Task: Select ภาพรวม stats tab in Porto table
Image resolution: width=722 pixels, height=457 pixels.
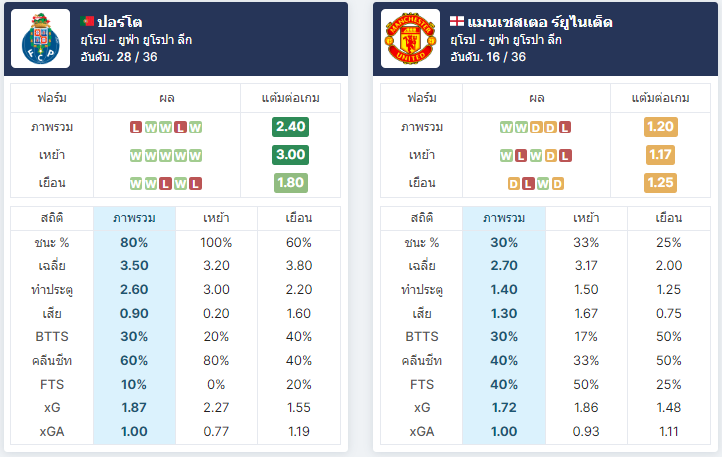Action: click(134, 218)
